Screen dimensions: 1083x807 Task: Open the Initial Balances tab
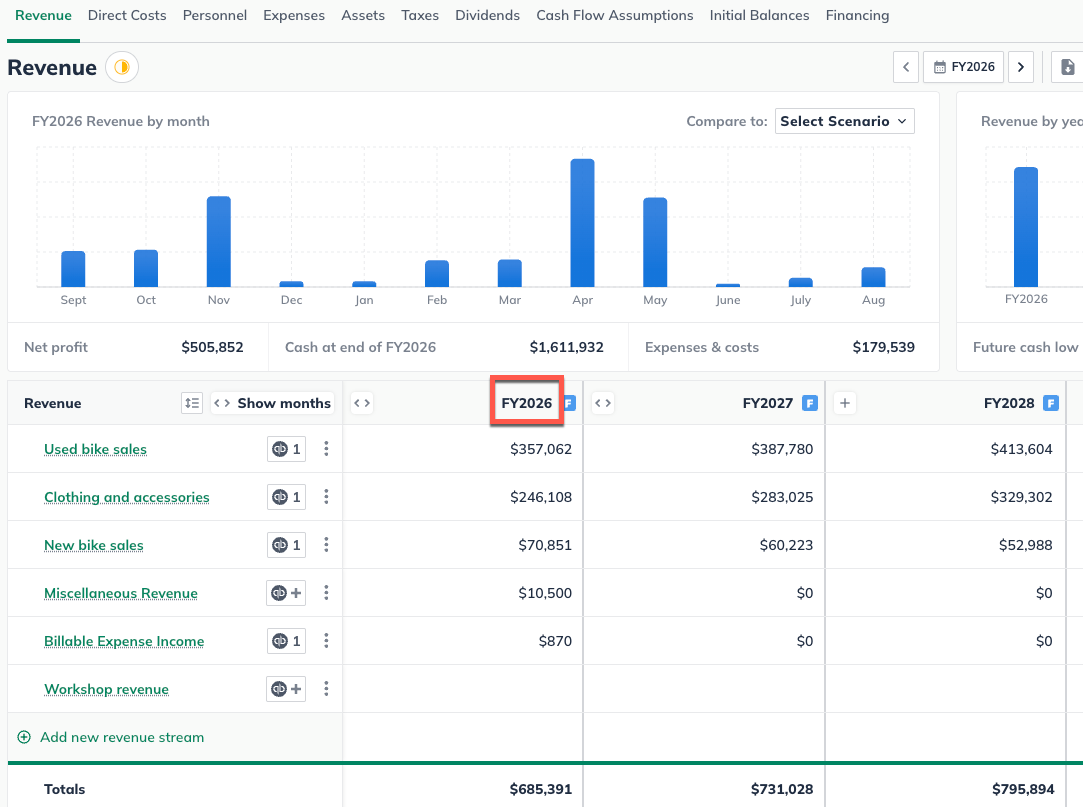[x=759, y=15]
